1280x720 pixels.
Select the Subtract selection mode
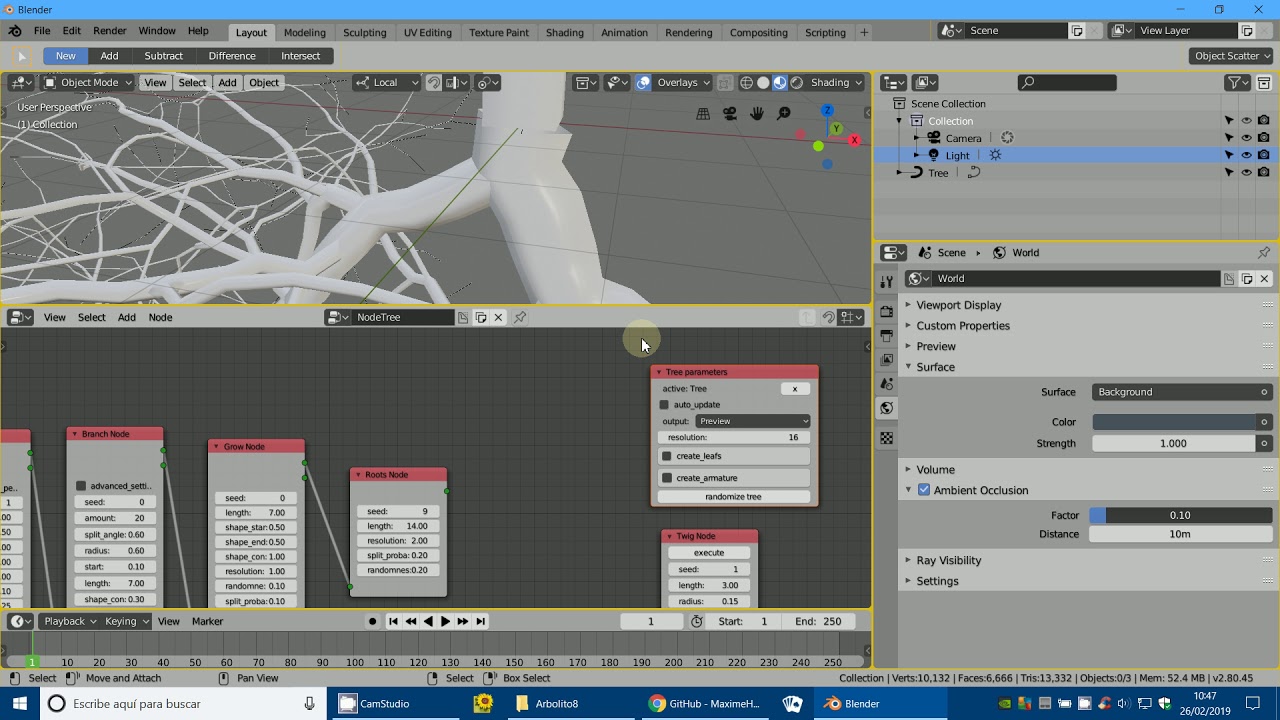click(163, 56)
